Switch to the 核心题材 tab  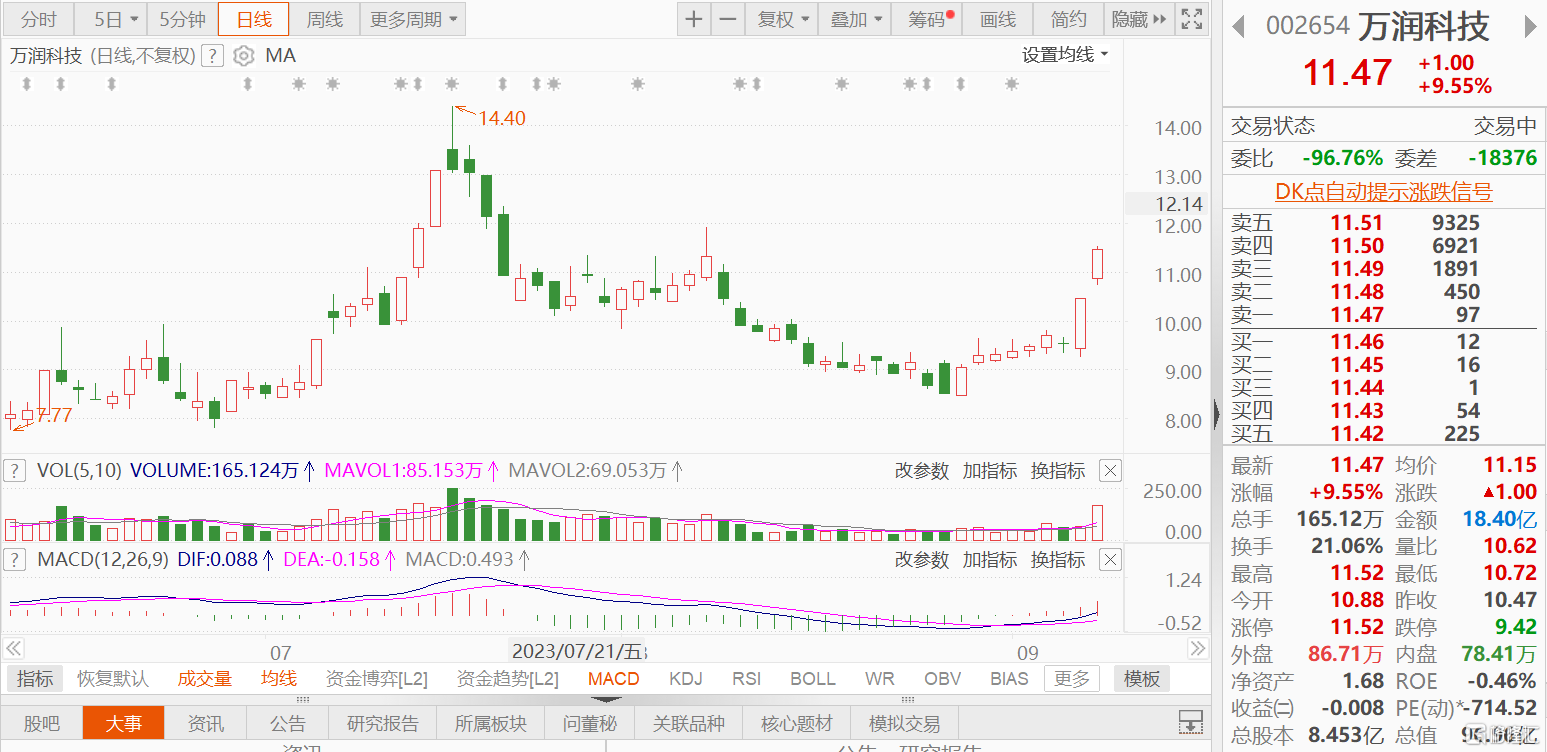797,723
